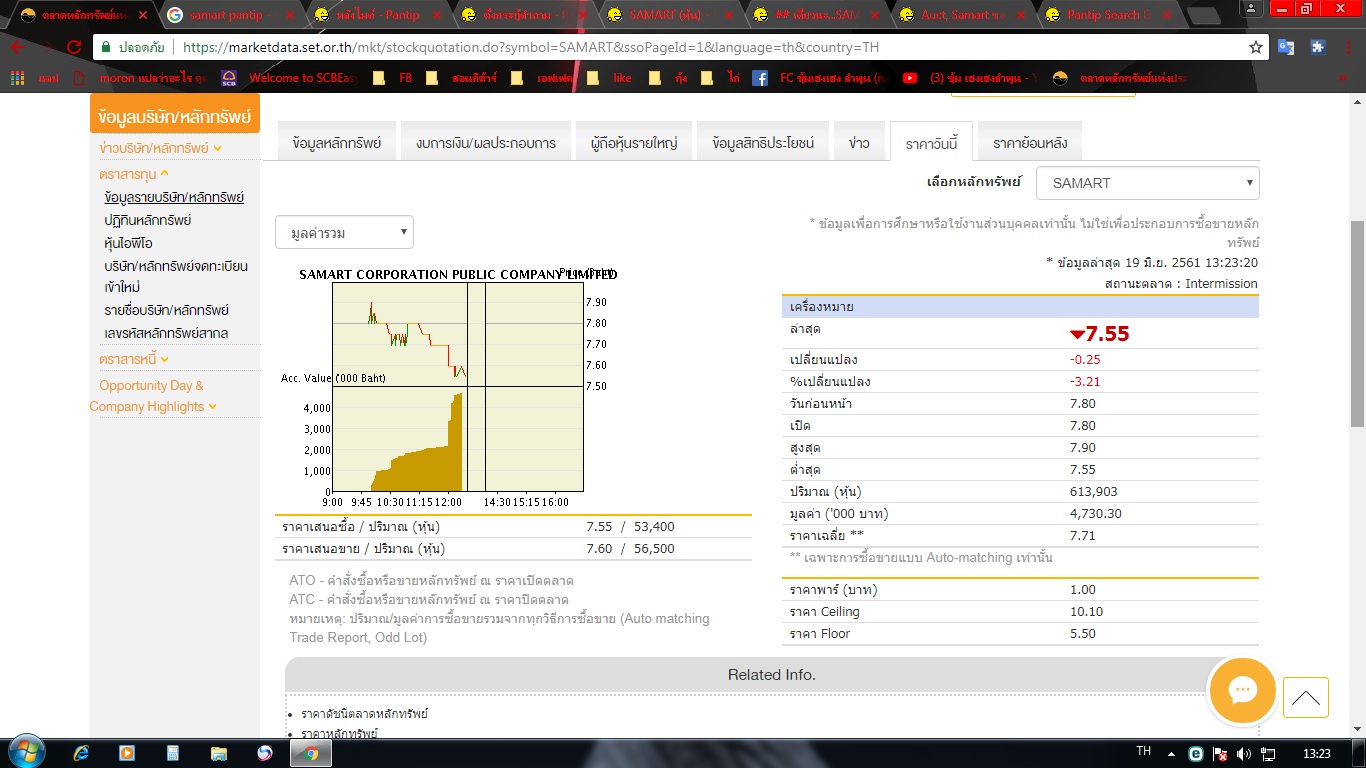This screenshot has height=768, width=1366.
Task: Switch to the 'samart pantip' browser tab
Action: click(x=233, y=15)
